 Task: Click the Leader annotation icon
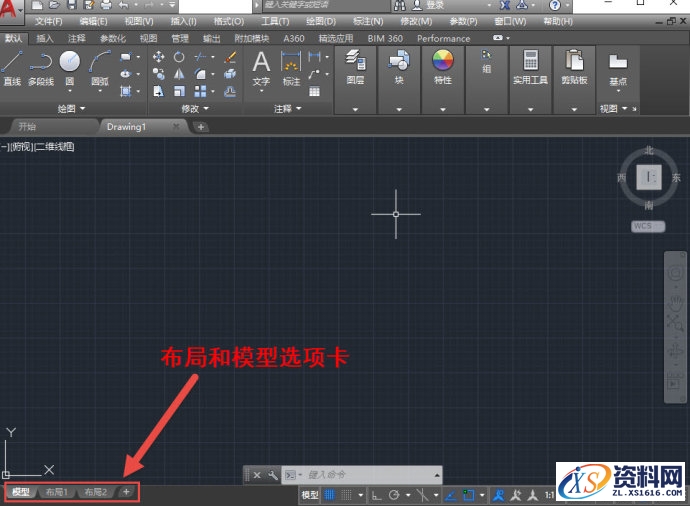314,74
